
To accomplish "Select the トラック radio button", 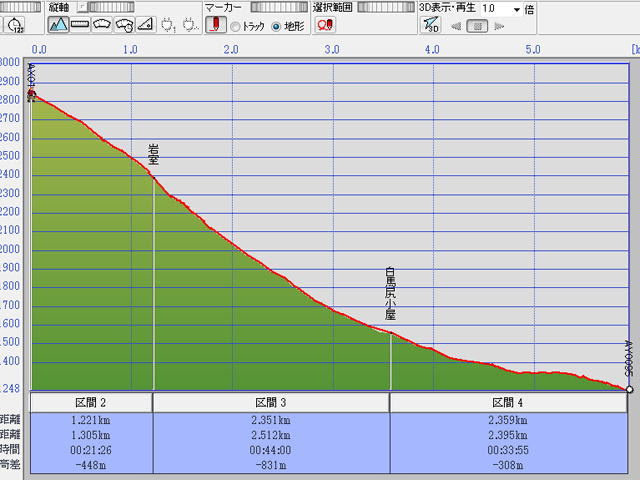I will tap(235, 27).
